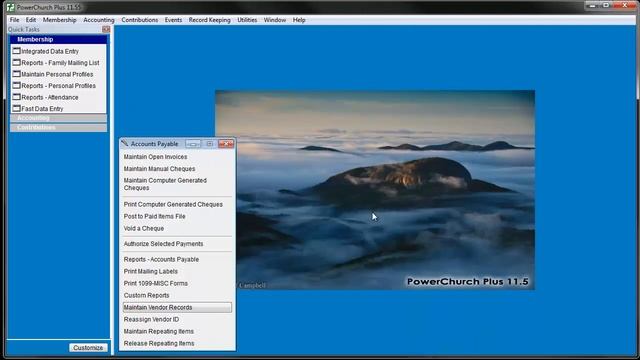The width and height of the screenshot is (640, 360).
Task: Select Maintain Computer Generated Cheques
Action: coord(165,184)
